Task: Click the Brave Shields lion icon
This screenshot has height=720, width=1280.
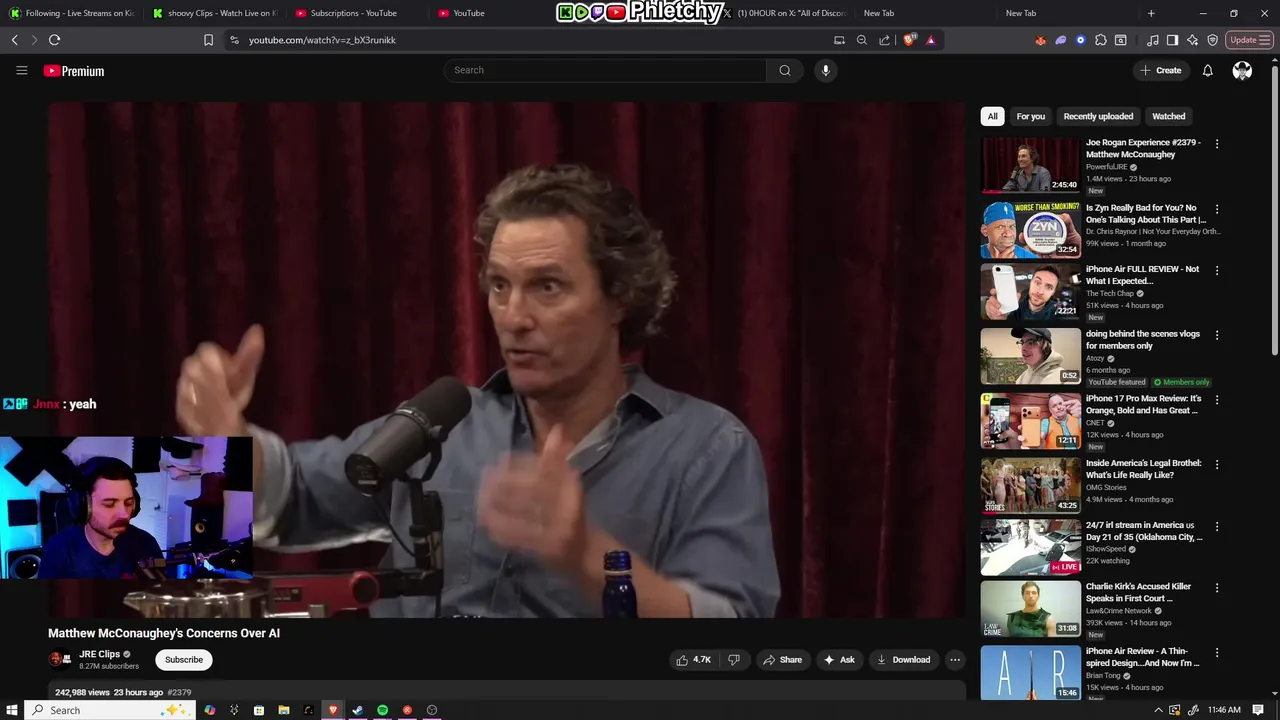Action: tap(909, 40)
